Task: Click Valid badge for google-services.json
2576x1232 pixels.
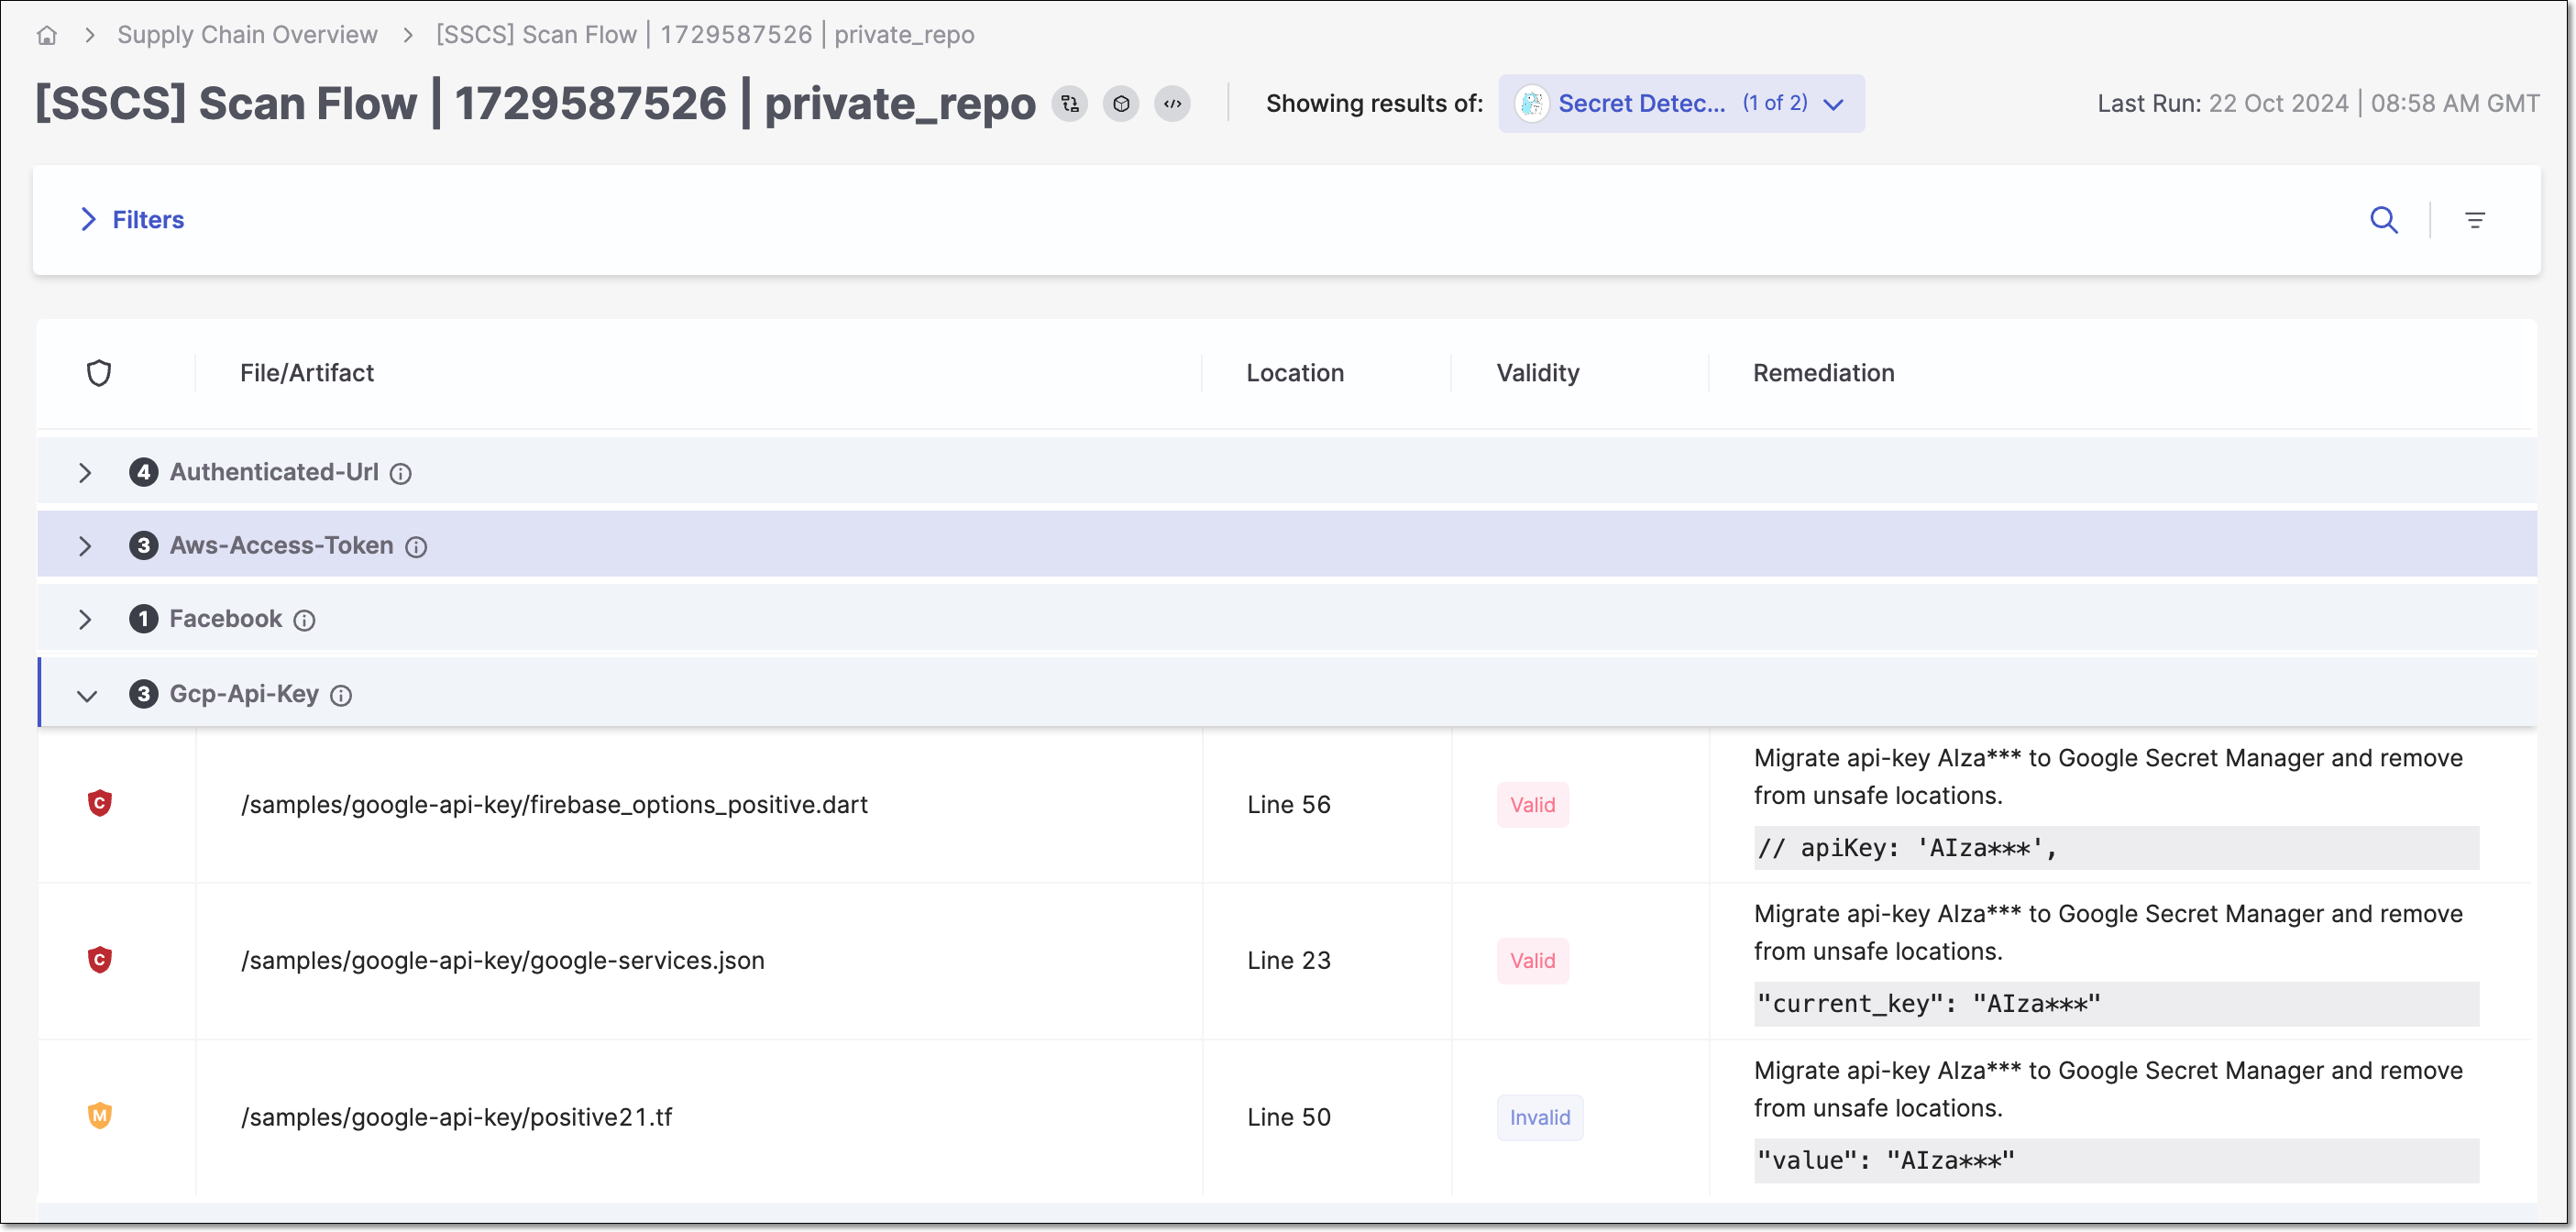Action: click(x=1532, y=960)
